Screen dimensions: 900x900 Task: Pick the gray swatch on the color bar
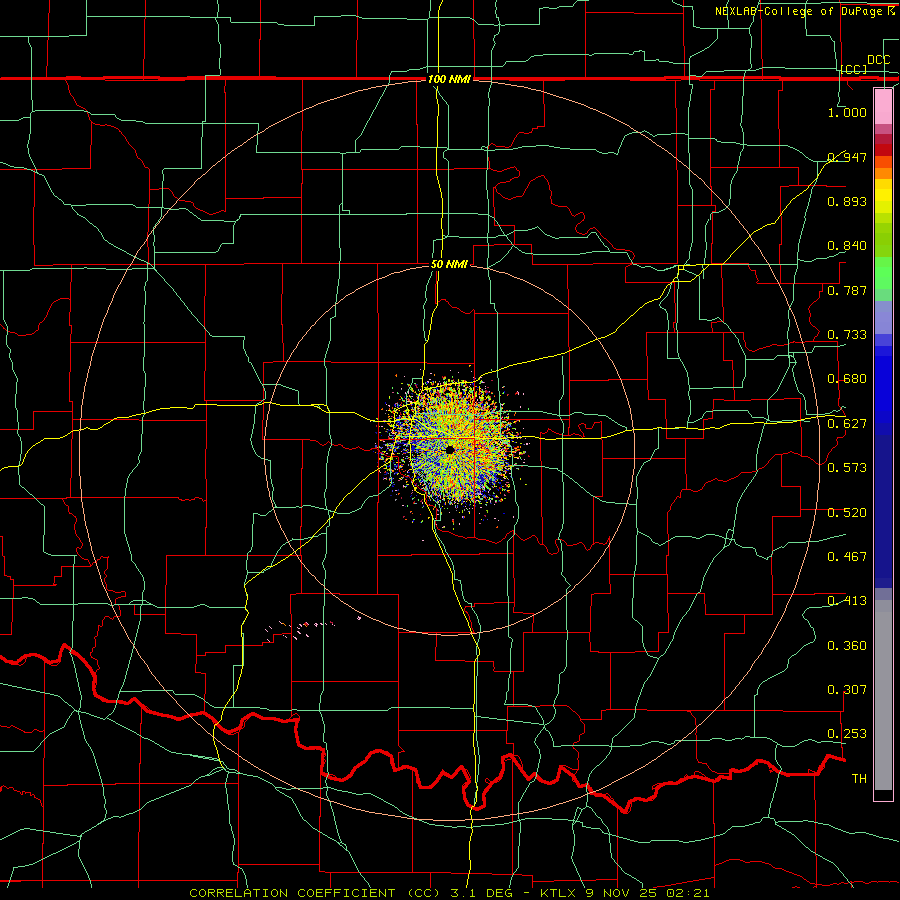883,695
